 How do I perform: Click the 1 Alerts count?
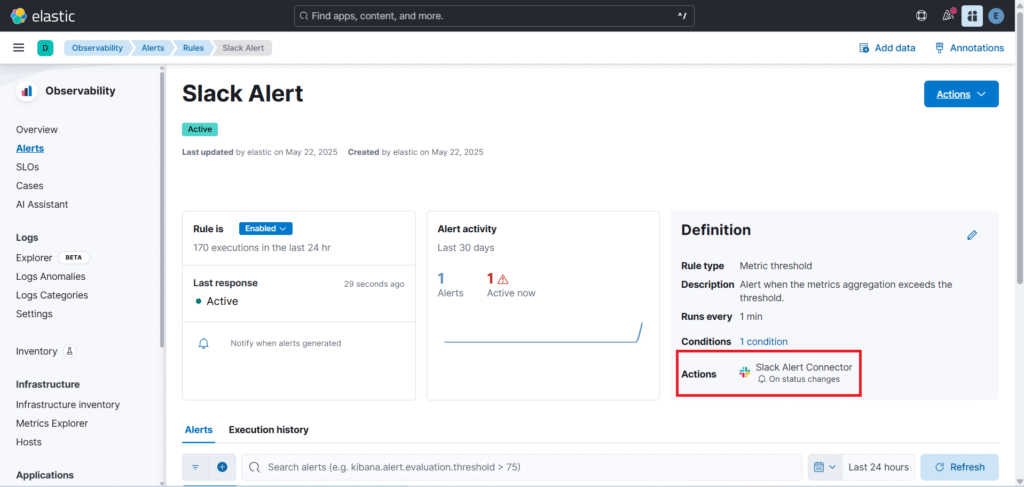(450, 285)
